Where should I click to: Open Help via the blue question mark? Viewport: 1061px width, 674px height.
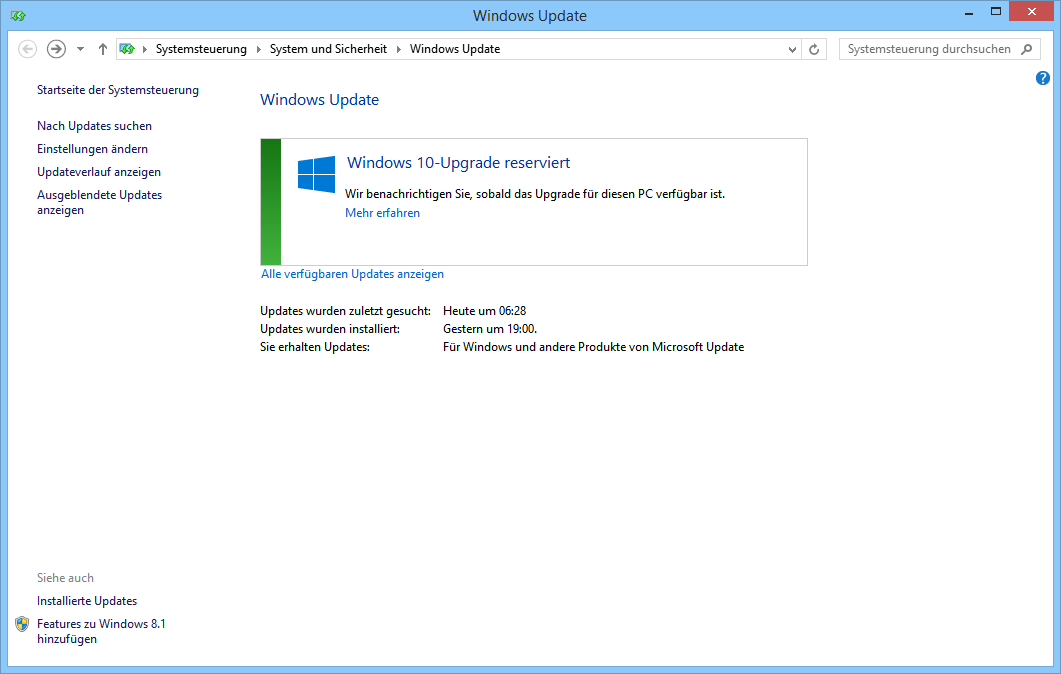coord(1043,78)
